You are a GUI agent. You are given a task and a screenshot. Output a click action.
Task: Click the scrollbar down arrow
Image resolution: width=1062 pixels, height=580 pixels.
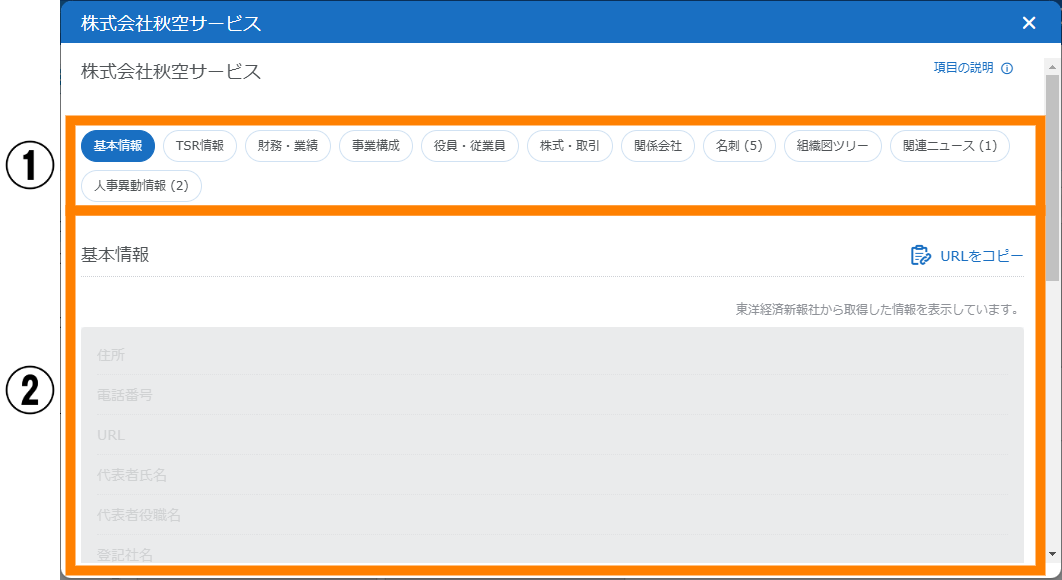point(1052,554)
